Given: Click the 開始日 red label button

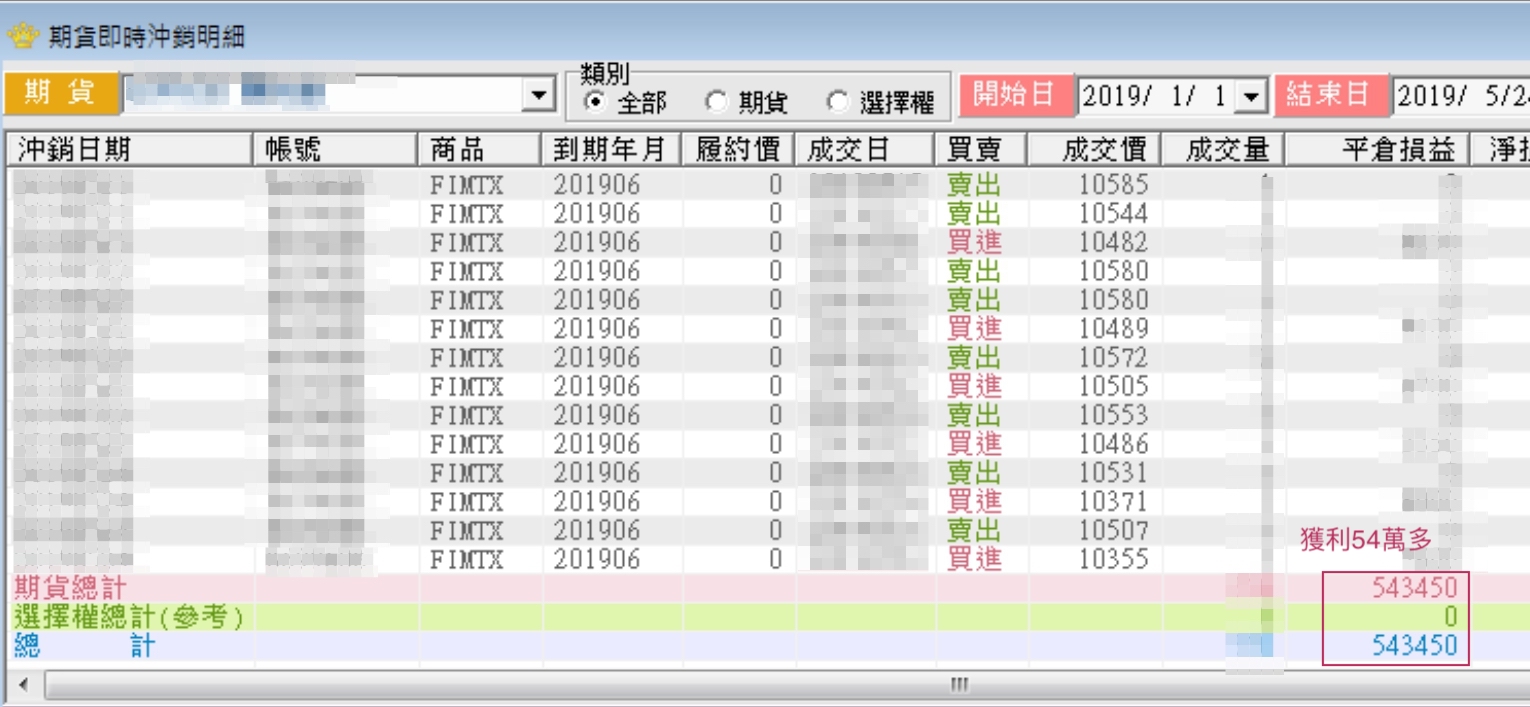Looking at the screenshot, I should point(1014,95).
